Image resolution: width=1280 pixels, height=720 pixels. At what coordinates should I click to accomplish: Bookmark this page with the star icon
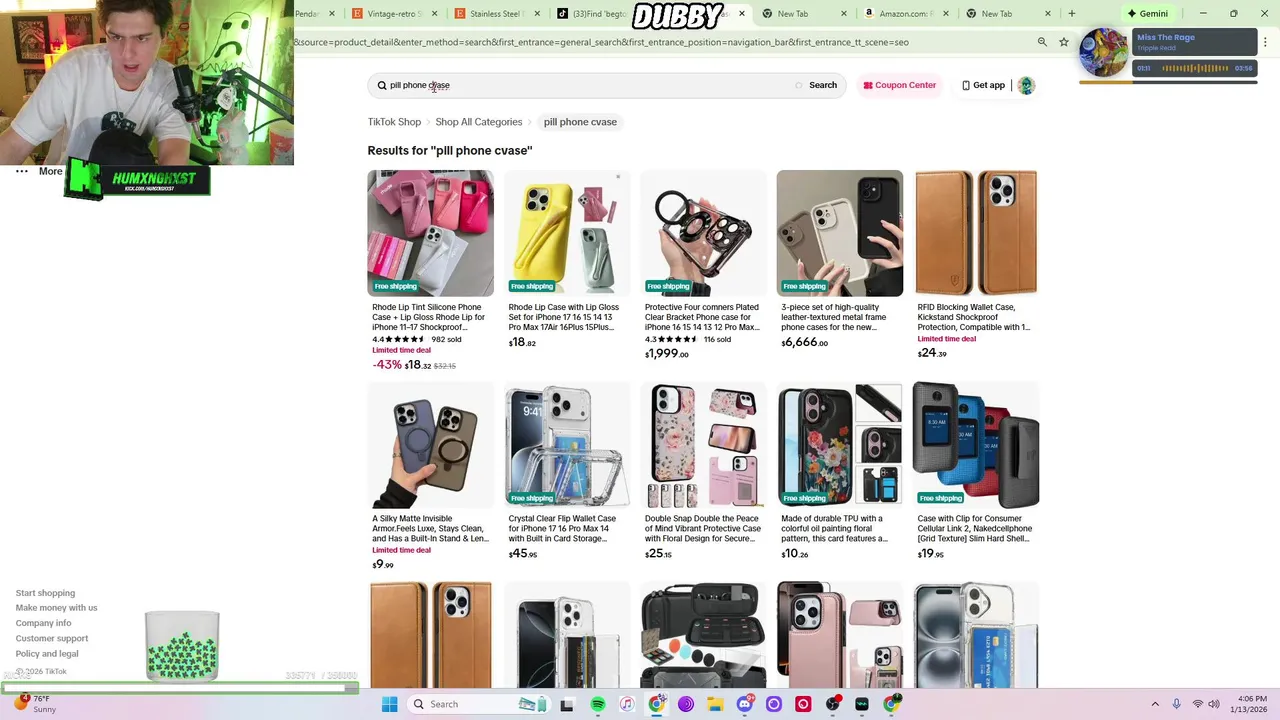coord(1064,42)
